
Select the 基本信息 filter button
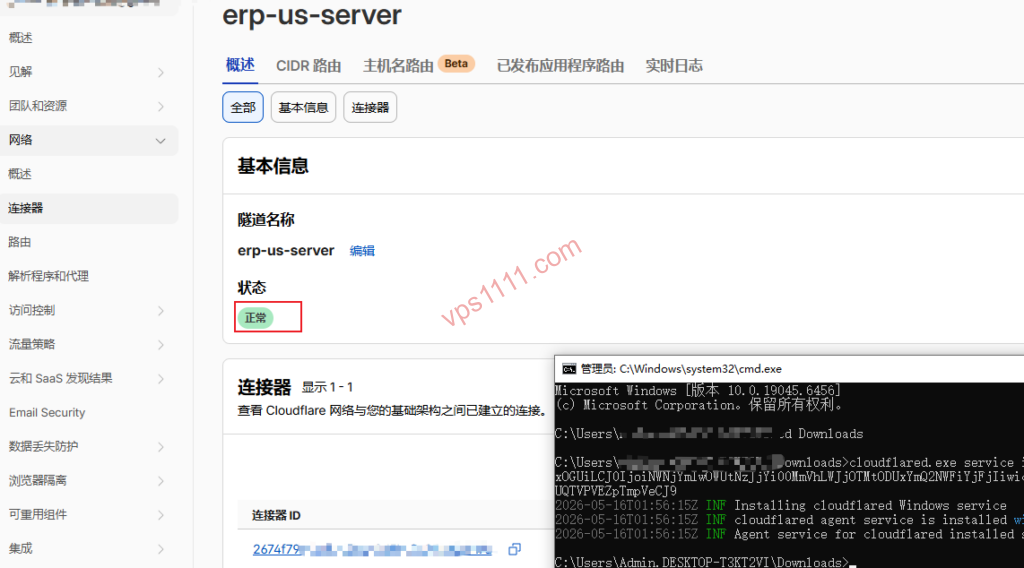[303, 107]
